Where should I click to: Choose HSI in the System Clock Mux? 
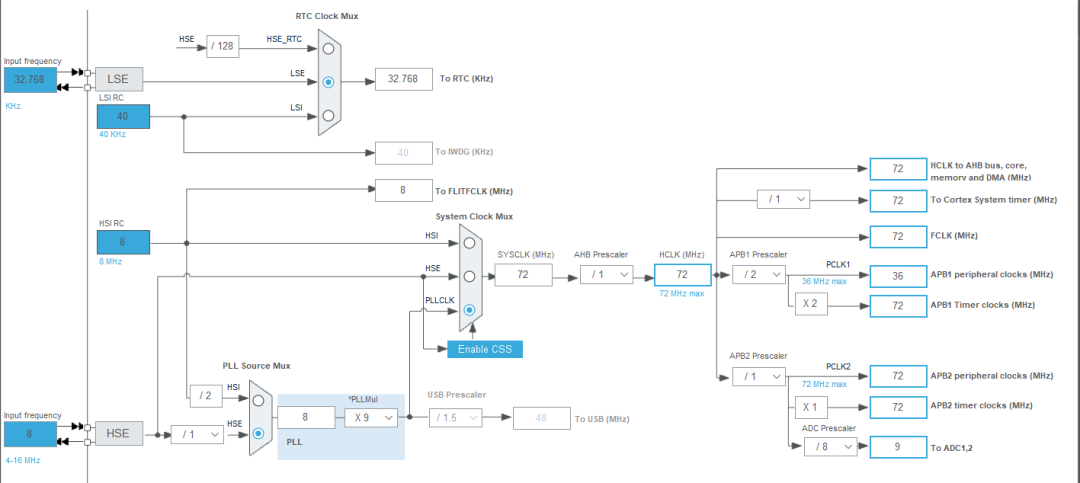pos(469,243)
